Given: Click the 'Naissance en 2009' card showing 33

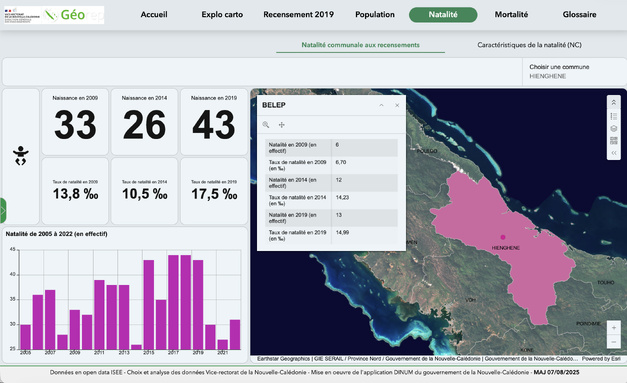Looking at the screenshot, I should click(75, 122).
